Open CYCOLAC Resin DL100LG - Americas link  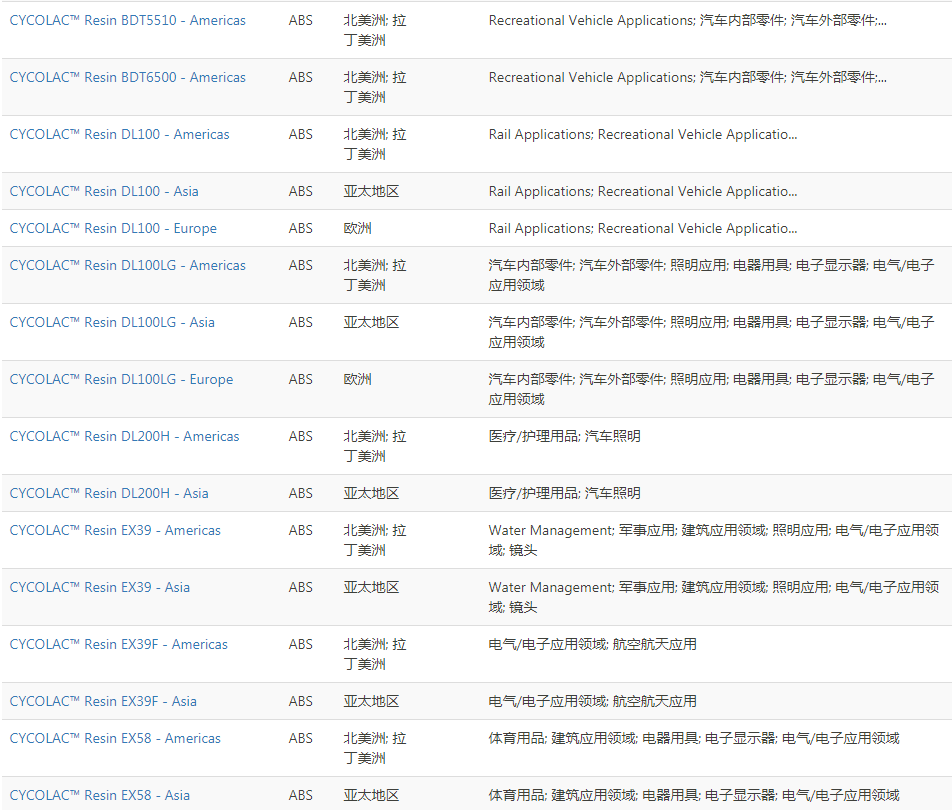(x=128, y=265)
